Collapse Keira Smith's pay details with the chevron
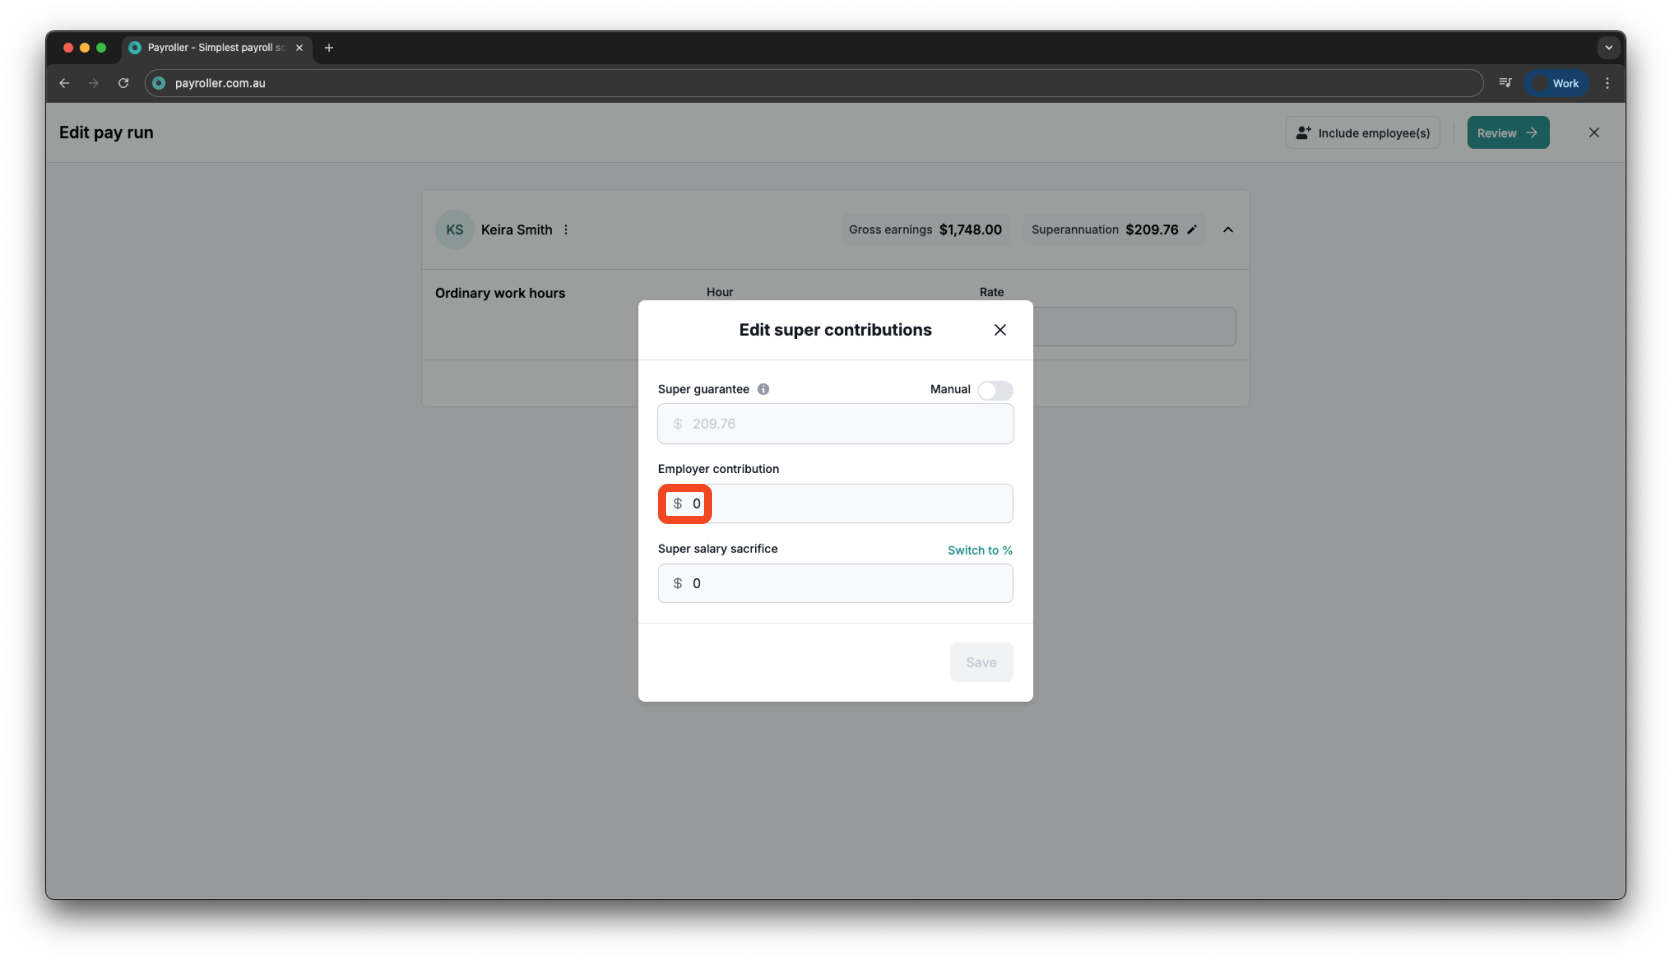The width and height of the screenshot is (1672, 960). [x=1228, y=229]
